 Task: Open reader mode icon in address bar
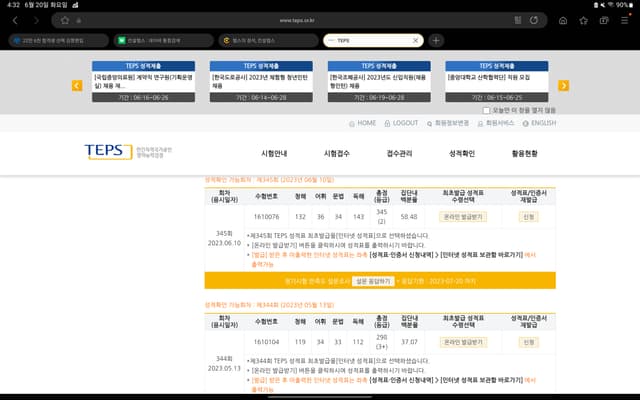(518, 20)
